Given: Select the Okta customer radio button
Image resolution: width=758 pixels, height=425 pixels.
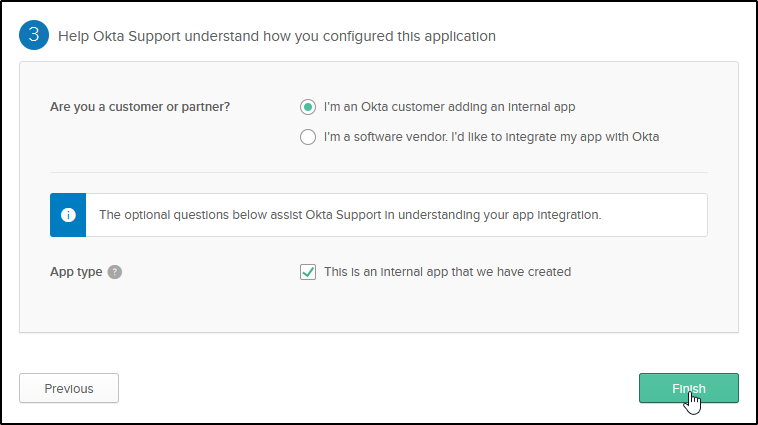Looking at the screenshot, I should tap(308, 106).
